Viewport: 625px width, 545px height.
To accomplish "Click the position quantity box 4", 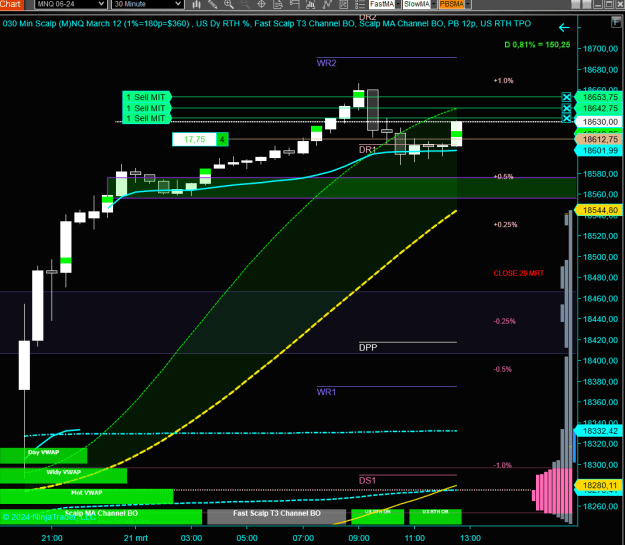I will (222, 139).
